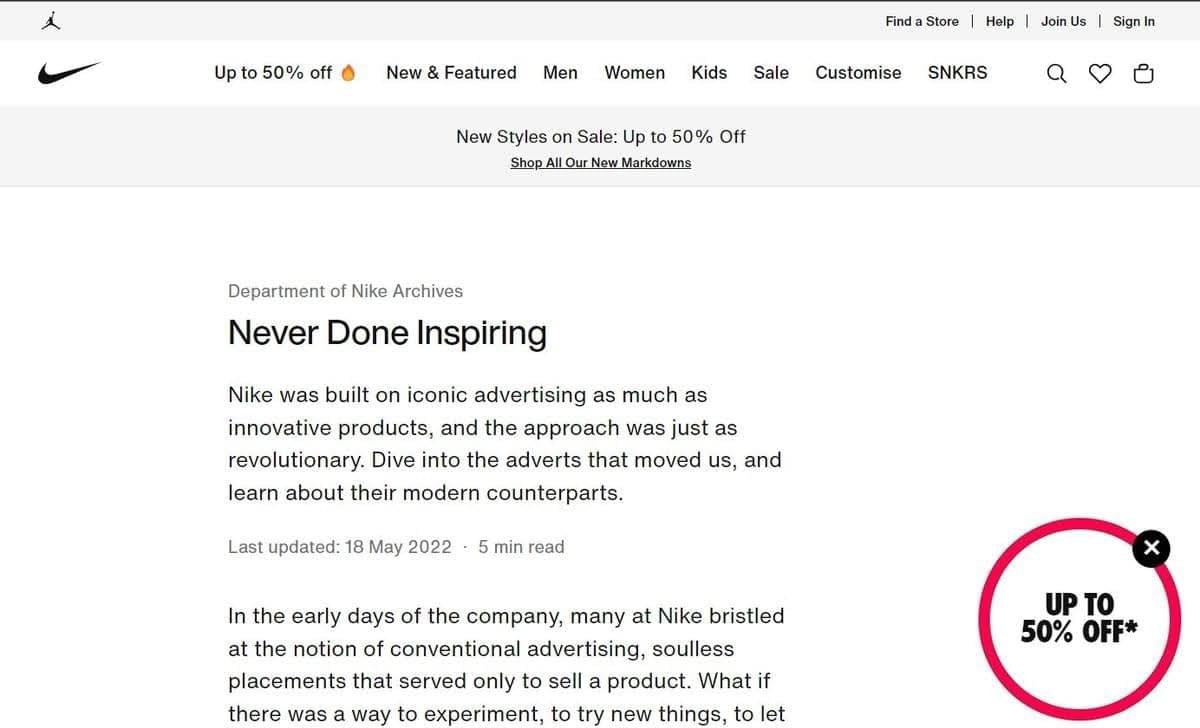Expand the Women navigation menu
Image resolution: width=1200 pixels, height=728 pixels.
click(x=634, y=73)
